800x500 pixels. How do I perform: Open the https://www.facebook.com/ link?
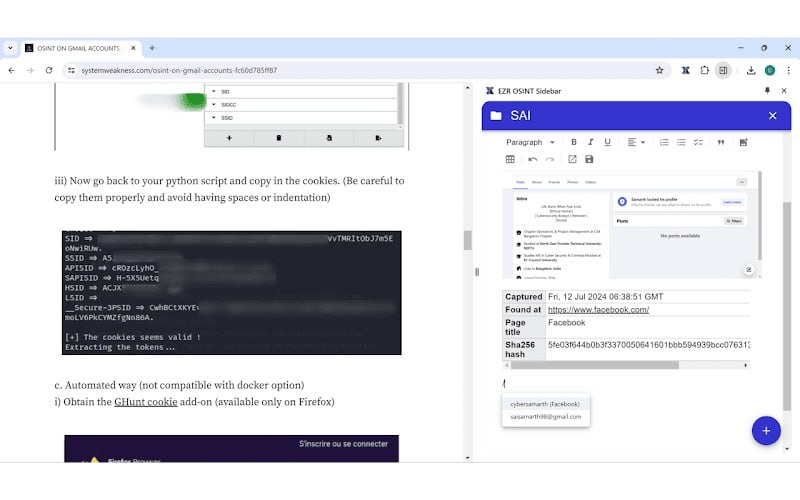pyautogui.click(x=598, y=310)
